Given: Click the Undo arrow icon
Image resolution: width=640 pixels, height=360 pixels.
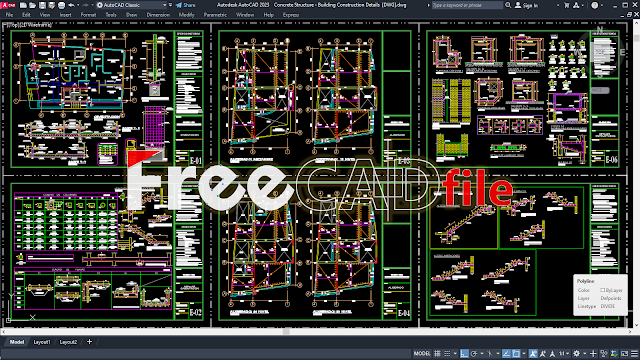Looking at the screenshot, I should pos(71,5).
